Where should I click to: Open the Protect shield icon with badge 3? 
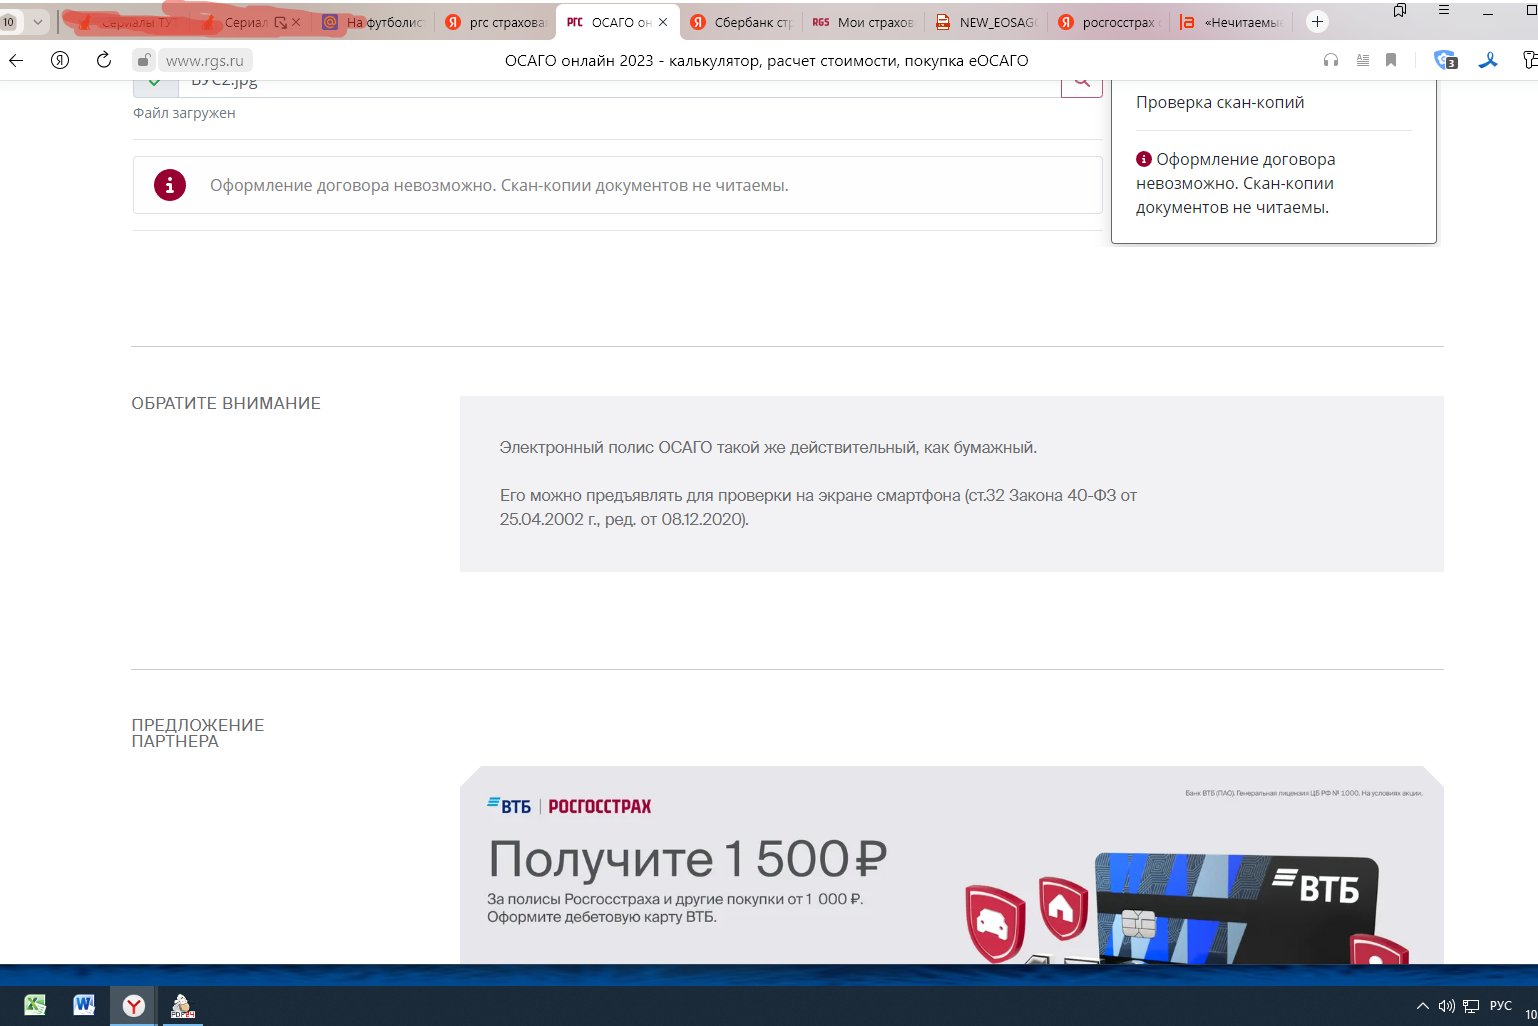coord(1445,60)
